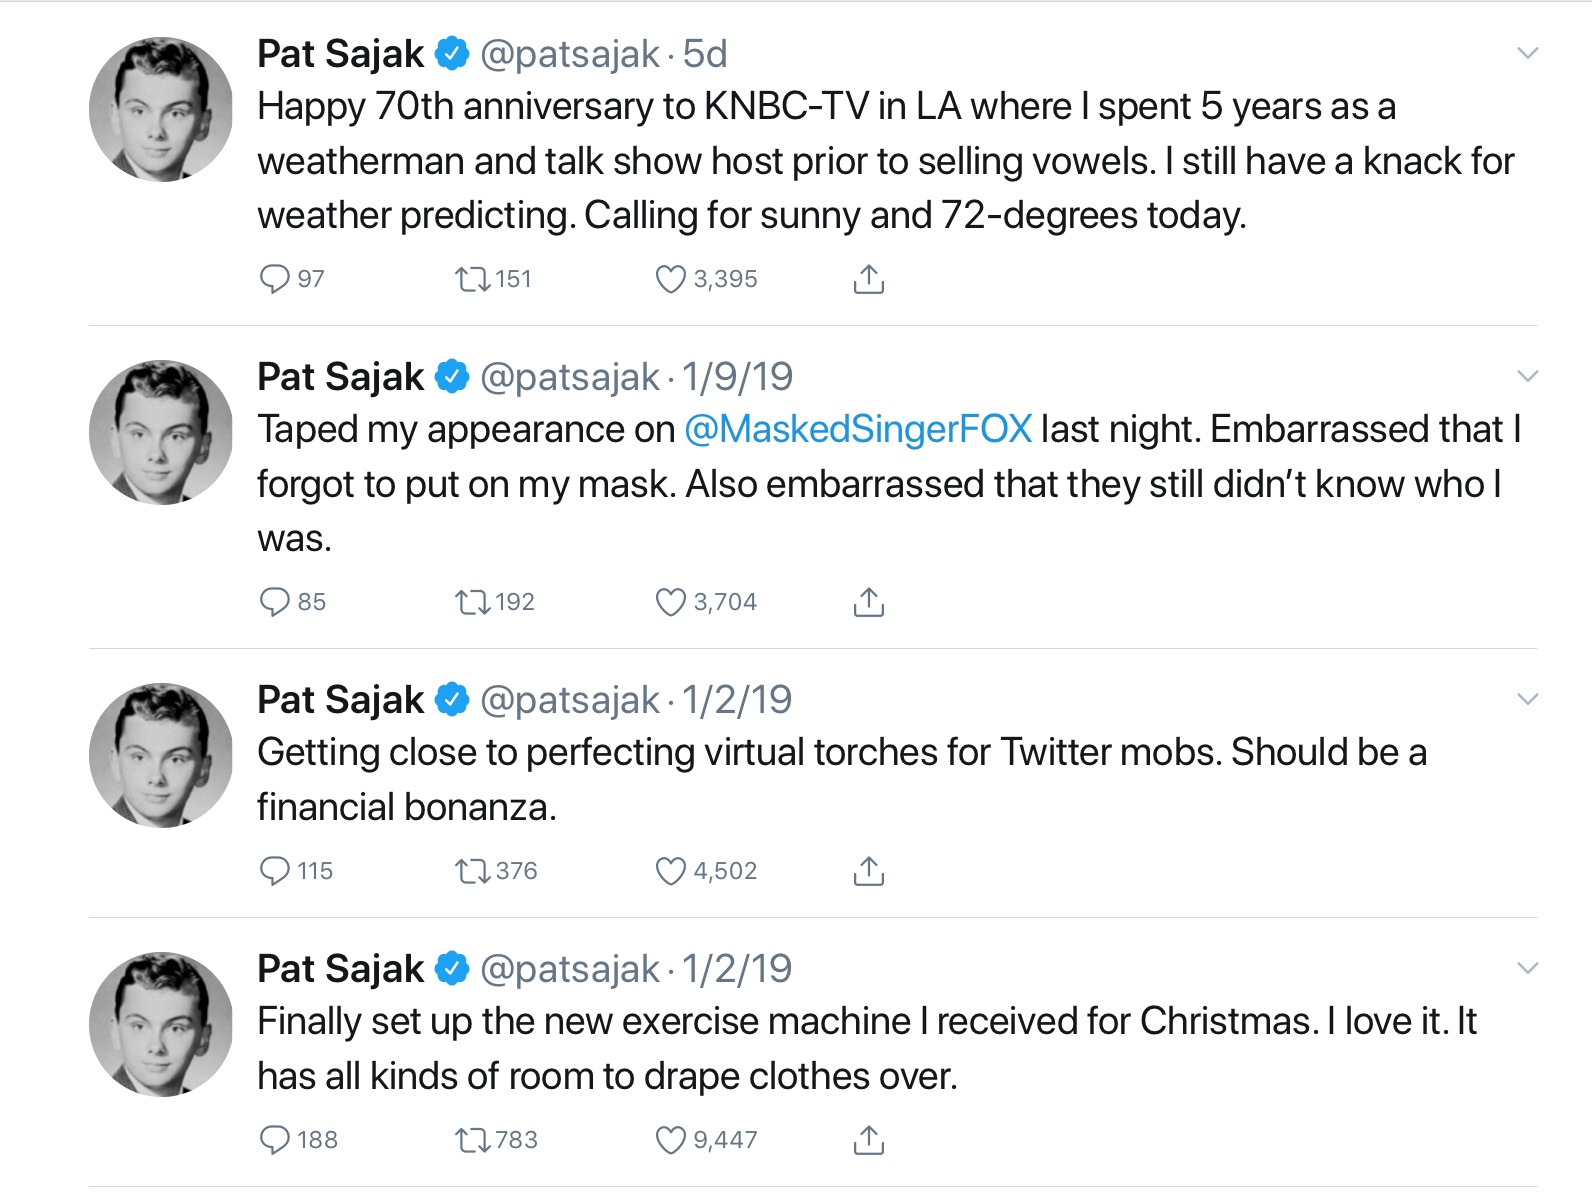Expand options chevron on Masked Singer tweet
Image resolution: width=1592 pixels, height=1201 pixels.
[1527, 376]
